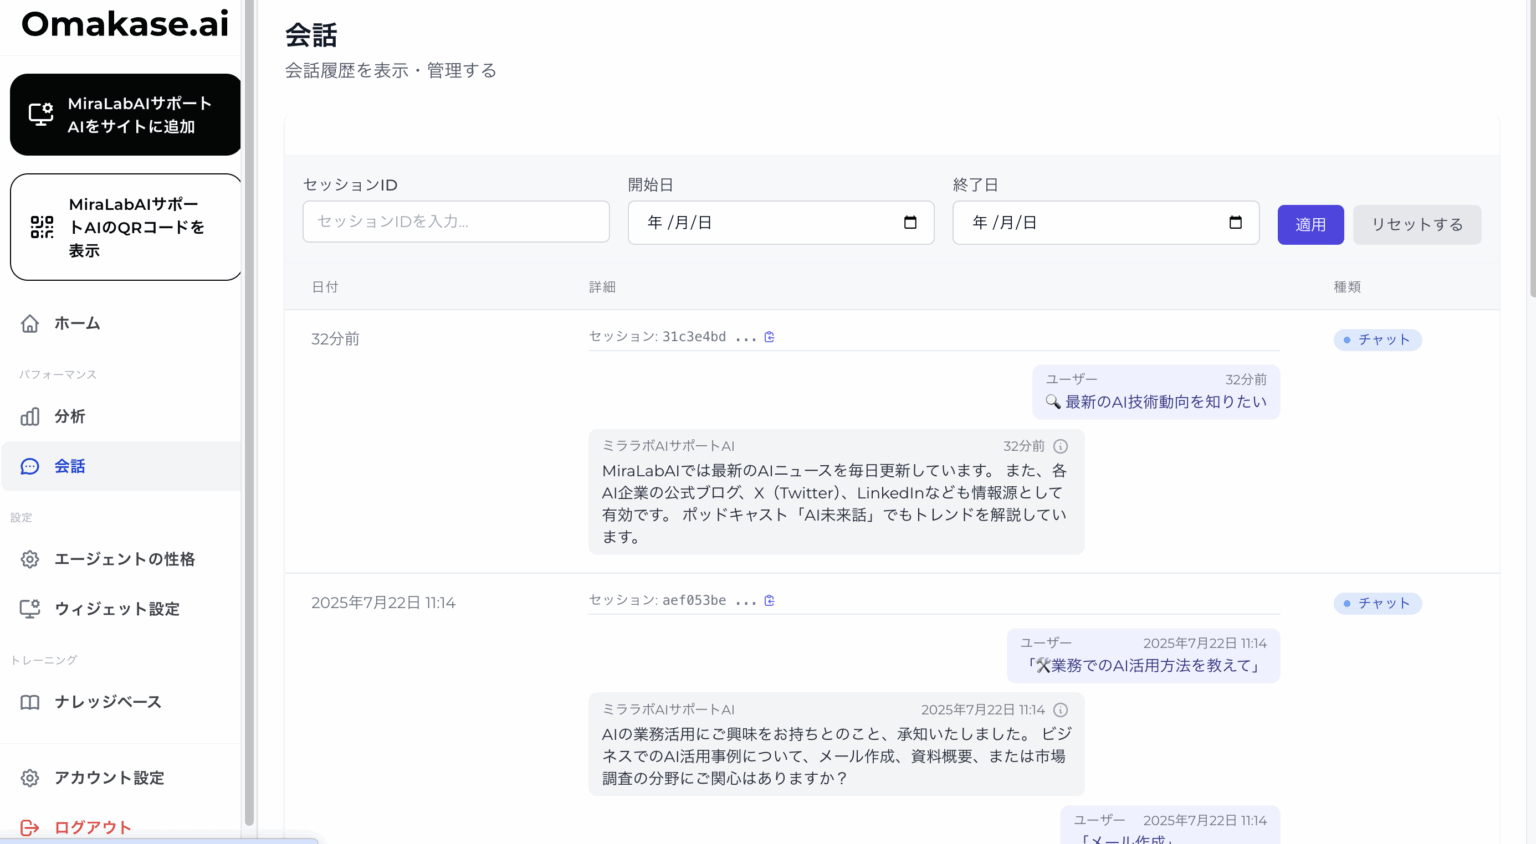Click ログアウト to sign out

[92, 828]
